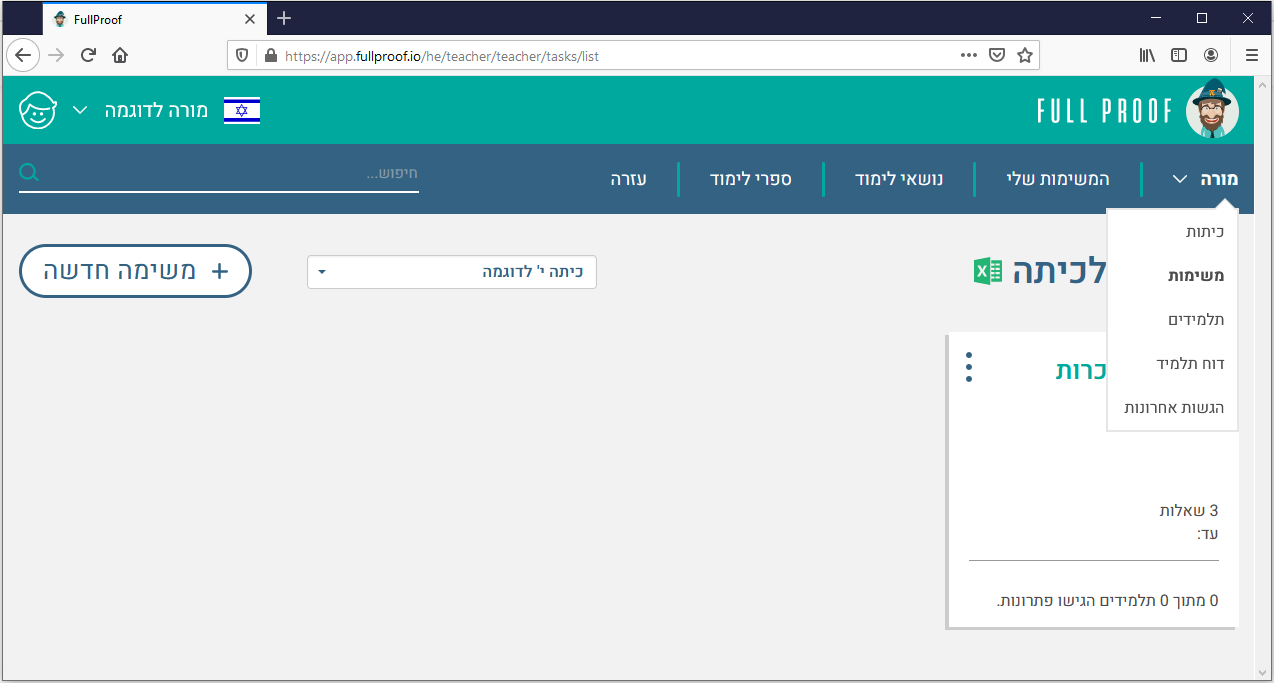Bookmark this page with the star icon
The height and width of the screenshot is (683, 1274).
tap(1025, 56)
